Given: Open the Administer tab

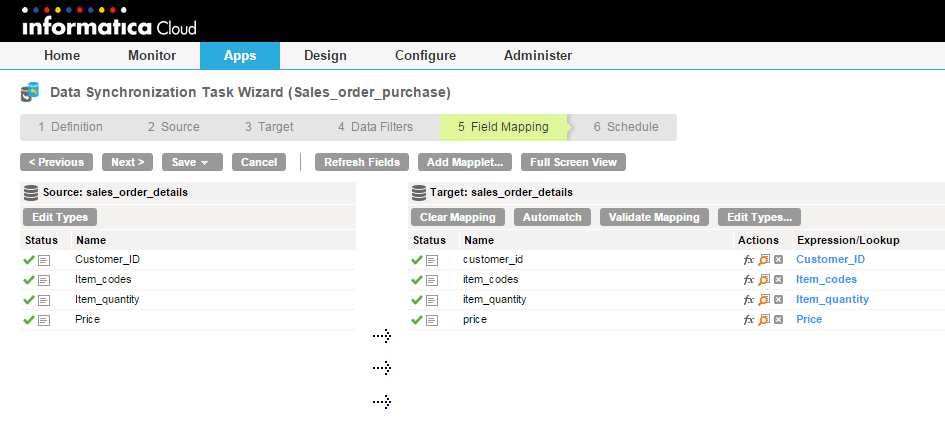Looking at the screenshot, I should click(x=538, y=55).
